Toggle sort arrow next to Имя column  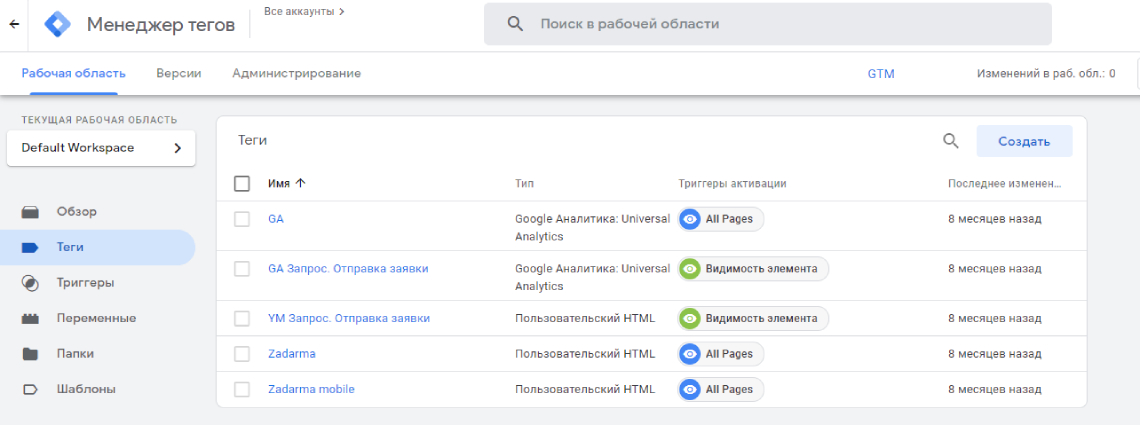[x=300, y=184]
